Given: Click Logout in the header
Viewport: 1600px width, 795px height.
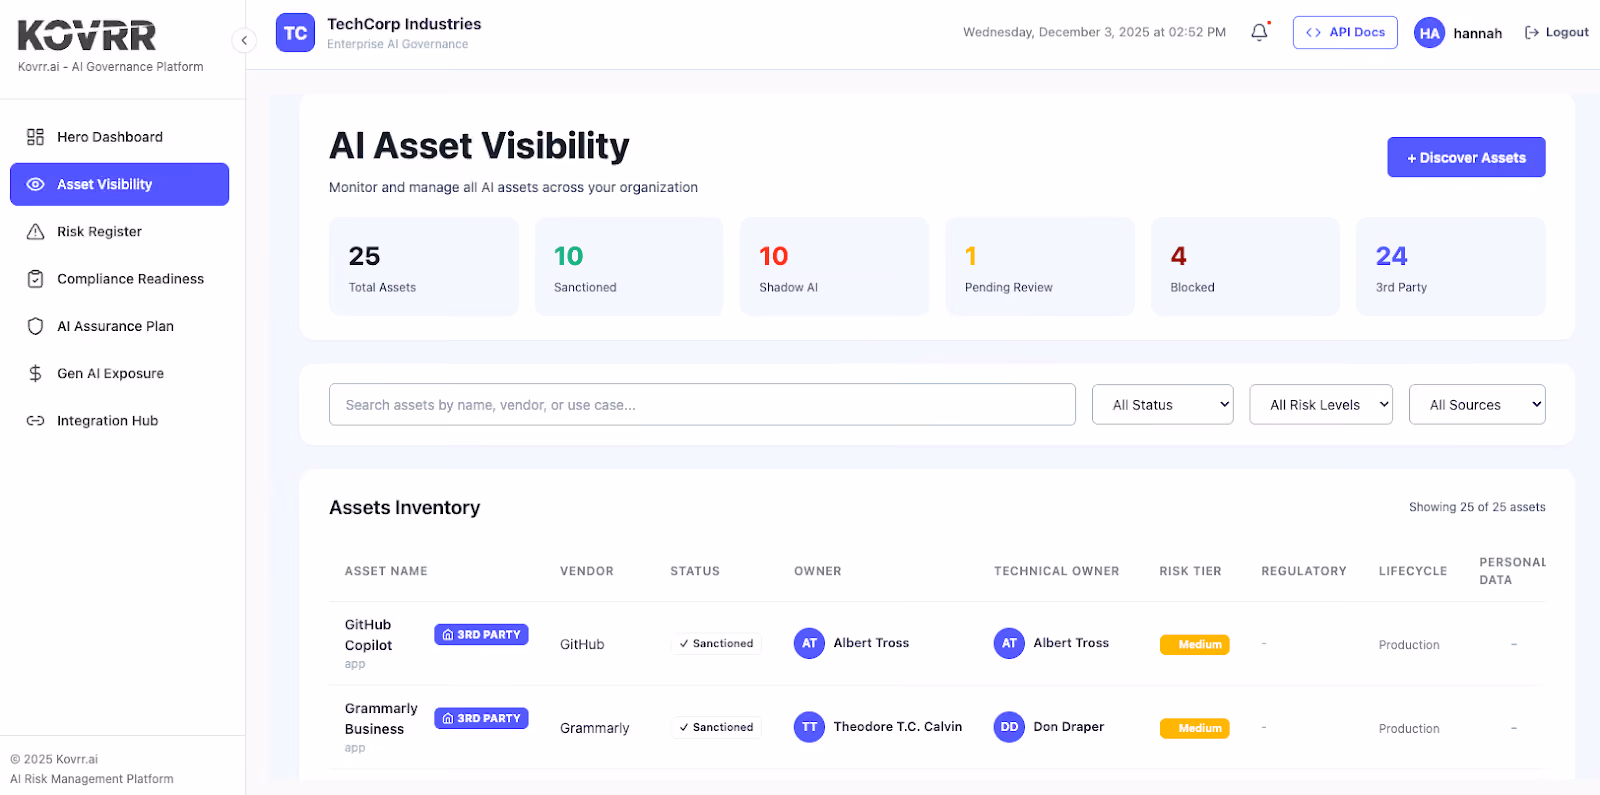Looking at the screenshot, I should tap(1556, 32).
